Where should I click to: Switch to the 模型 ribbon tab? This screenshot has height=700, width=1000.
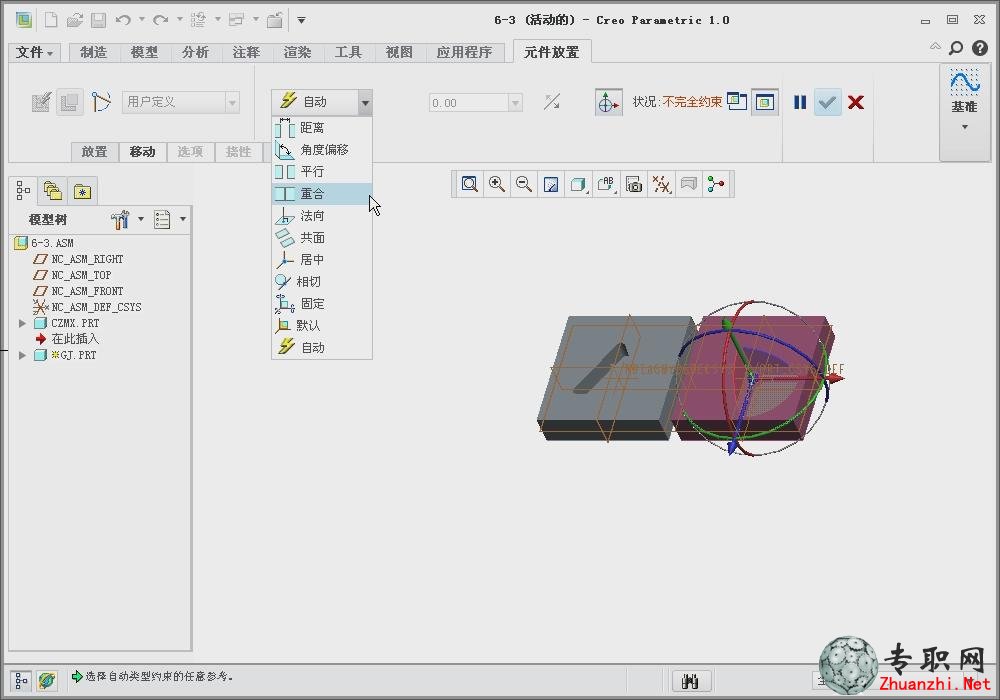pyautogui.click(x=144, y=52)
